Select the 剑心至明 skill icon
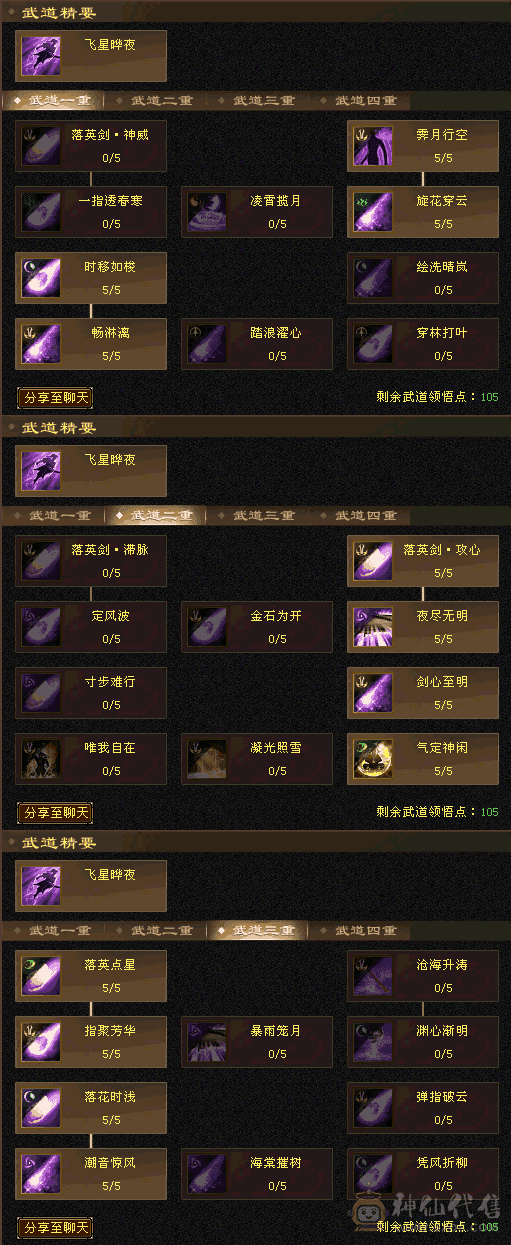Image resolution: width=511 pixels, height=1245 pixels. point(372,694)
